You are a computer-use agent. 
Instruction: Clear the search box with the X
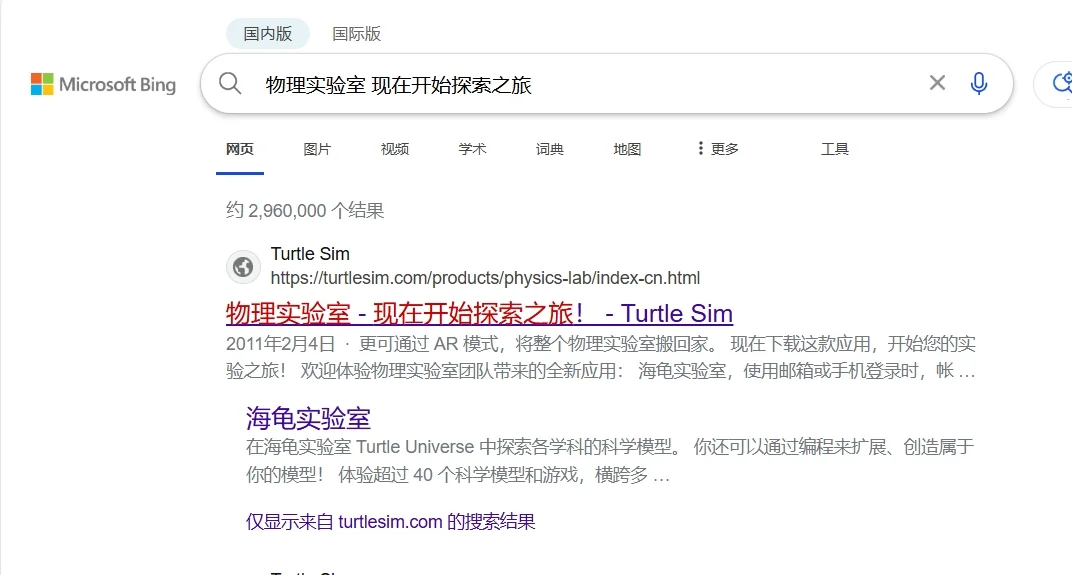[937, 83]
